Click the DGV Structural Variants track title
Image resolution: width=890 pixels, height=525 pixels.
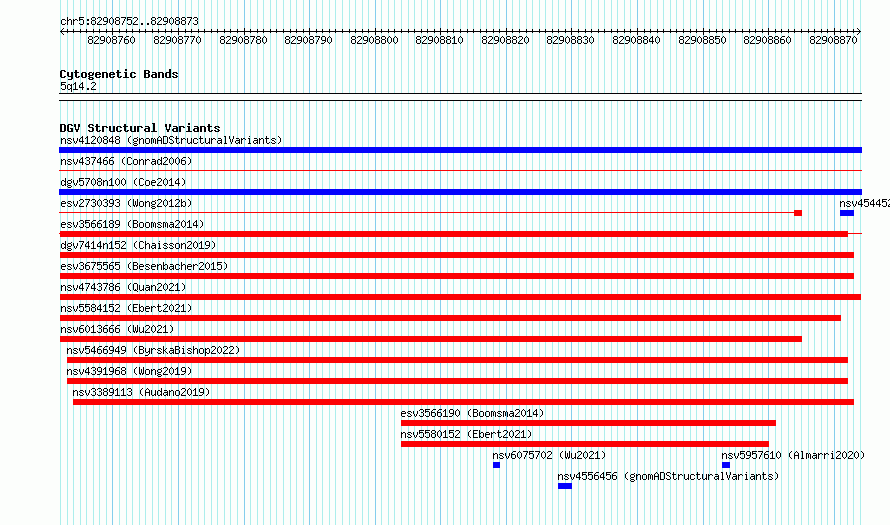[x=140, y=128]
